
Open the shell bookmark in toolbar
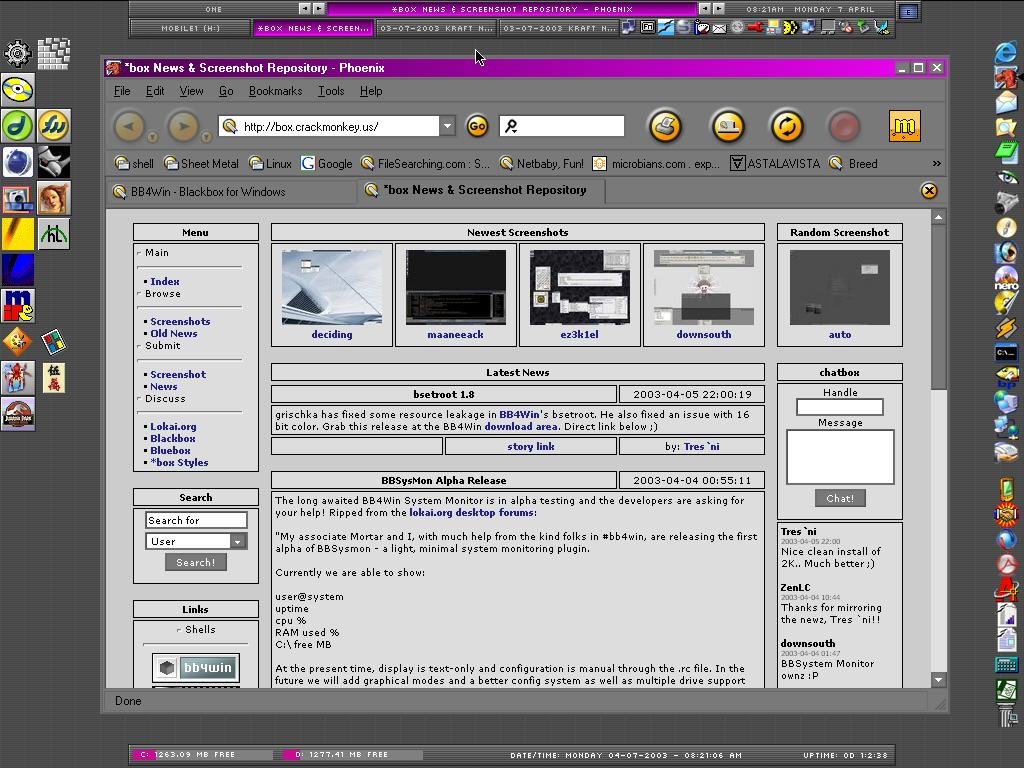[134, 163]
